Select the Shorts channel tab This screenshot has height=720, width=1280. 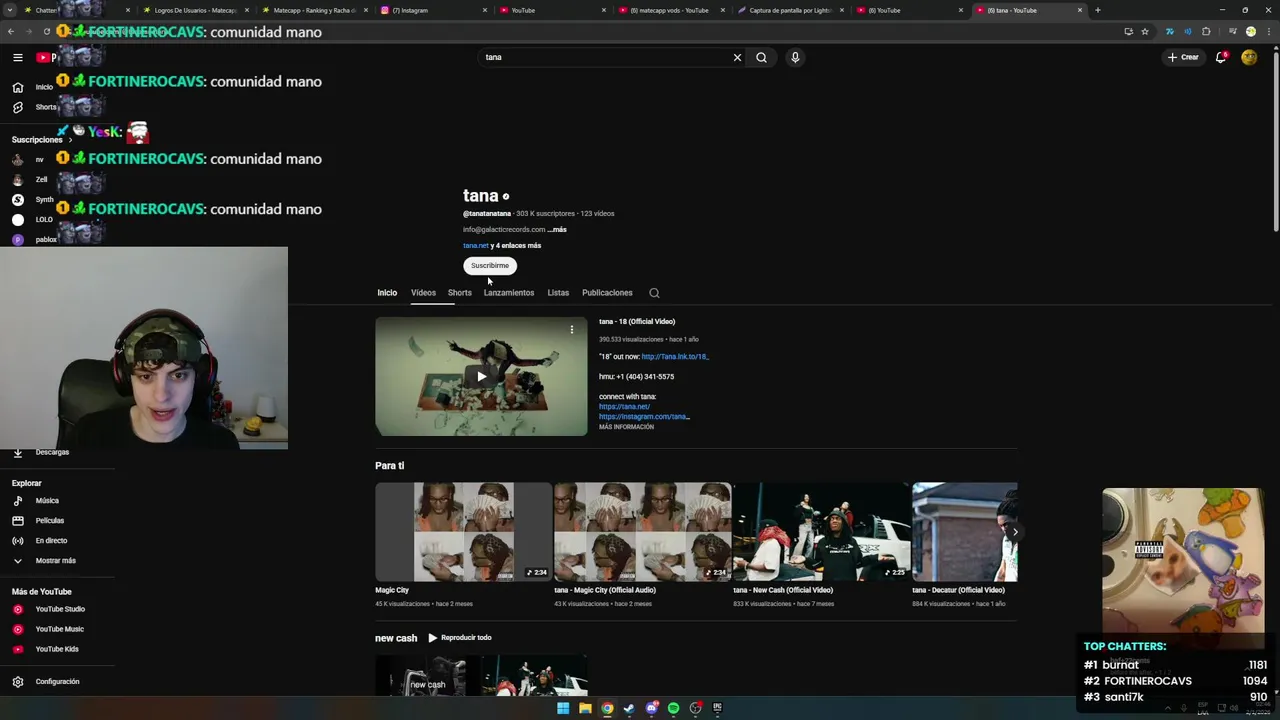(459, 293)
